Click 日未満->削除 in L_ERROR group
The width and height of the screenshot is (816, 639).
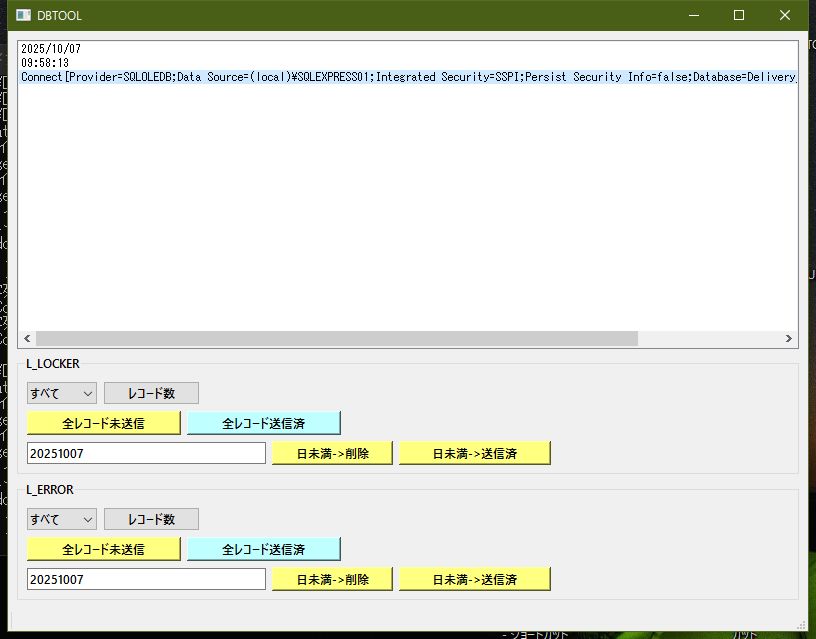[333, 579]
